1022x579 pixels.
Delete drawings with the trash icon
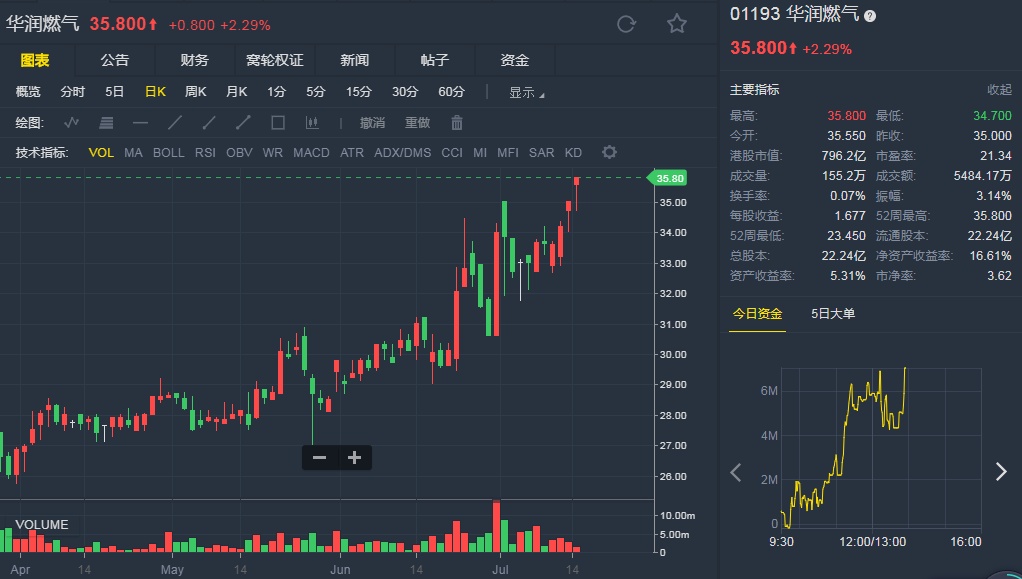click(x=457, y=123)
